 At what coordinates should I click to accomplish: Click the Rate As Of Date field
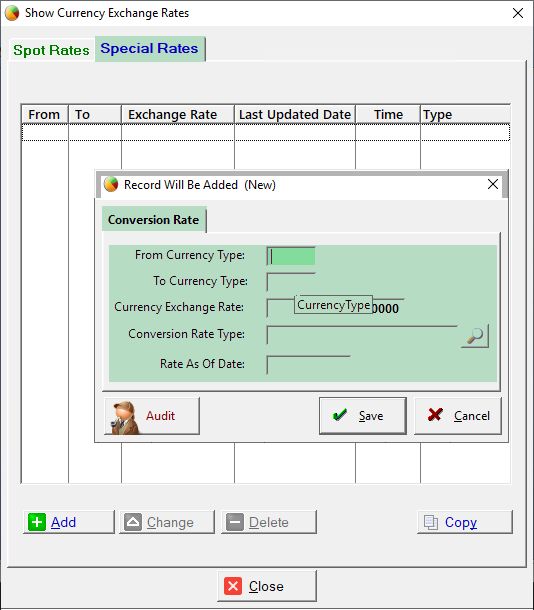[308, 365]
